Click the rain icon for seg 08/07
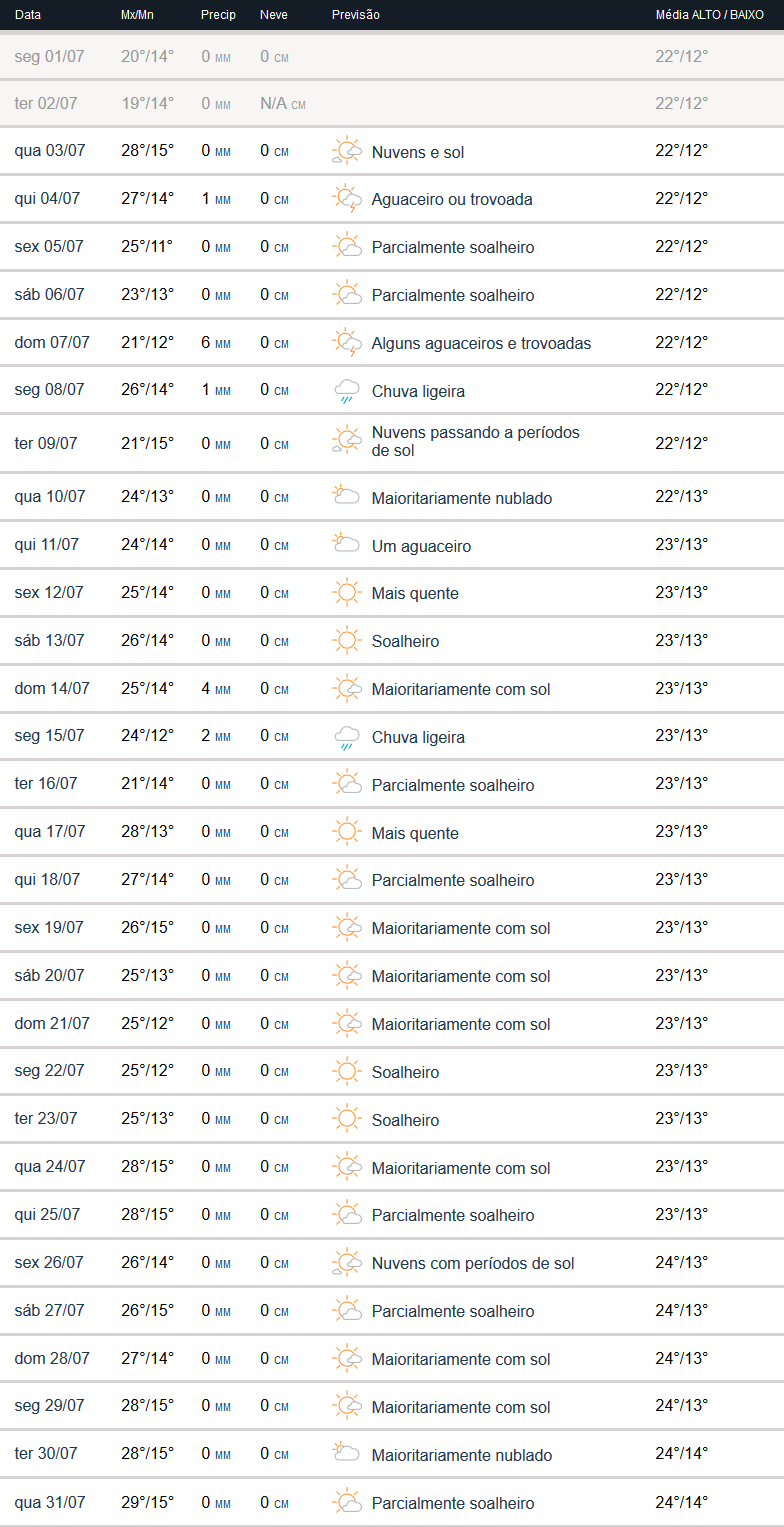The height and width of the screenshot is (1527, 784). (346, 391)
